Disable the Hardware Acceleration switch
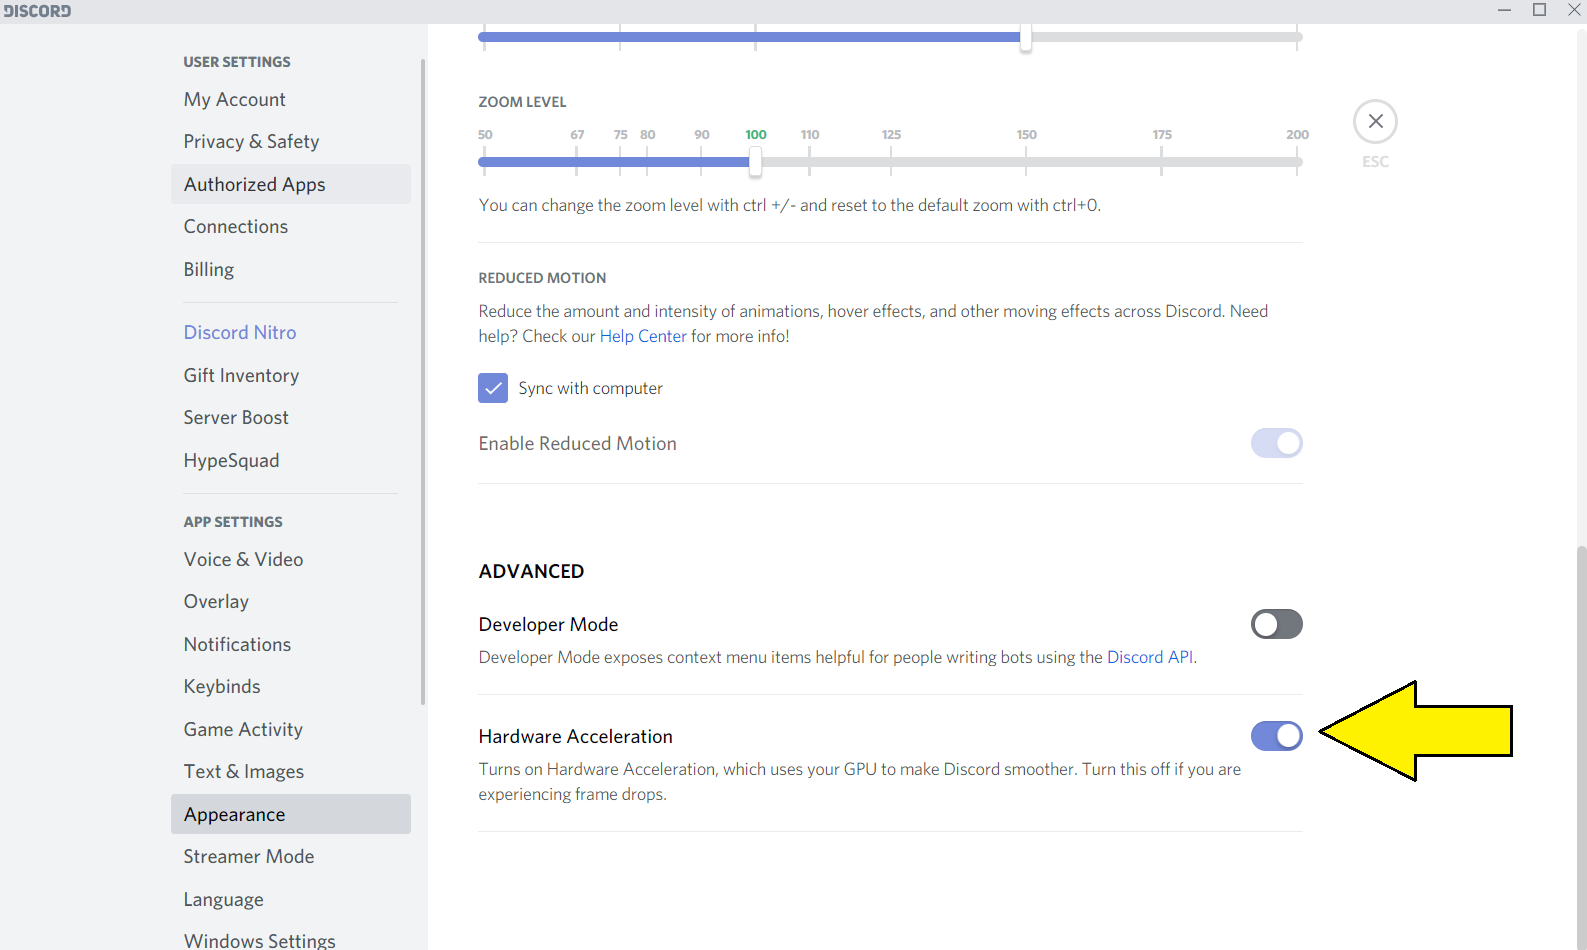Viewport: 1587px width, 950px height. [1276, 736]
